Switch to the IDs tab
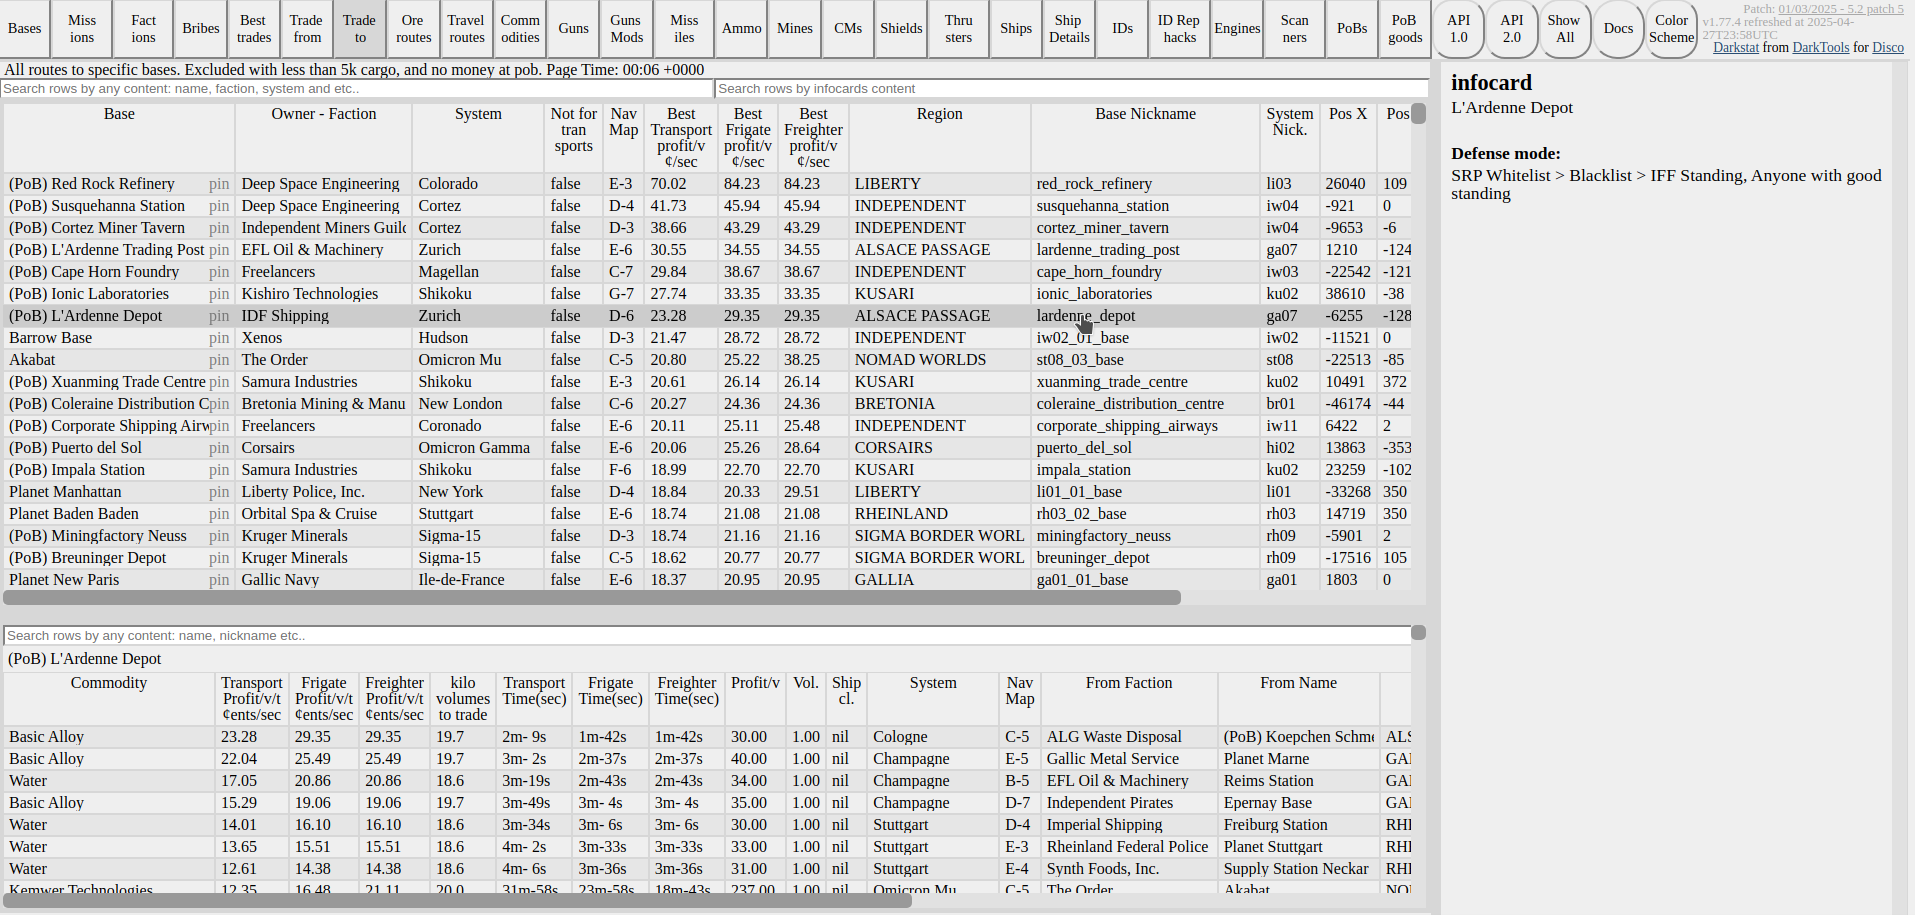Image resolution: width=1915 pixels, height=915 pixels. pyautogui.click(x=1123, y=29)
